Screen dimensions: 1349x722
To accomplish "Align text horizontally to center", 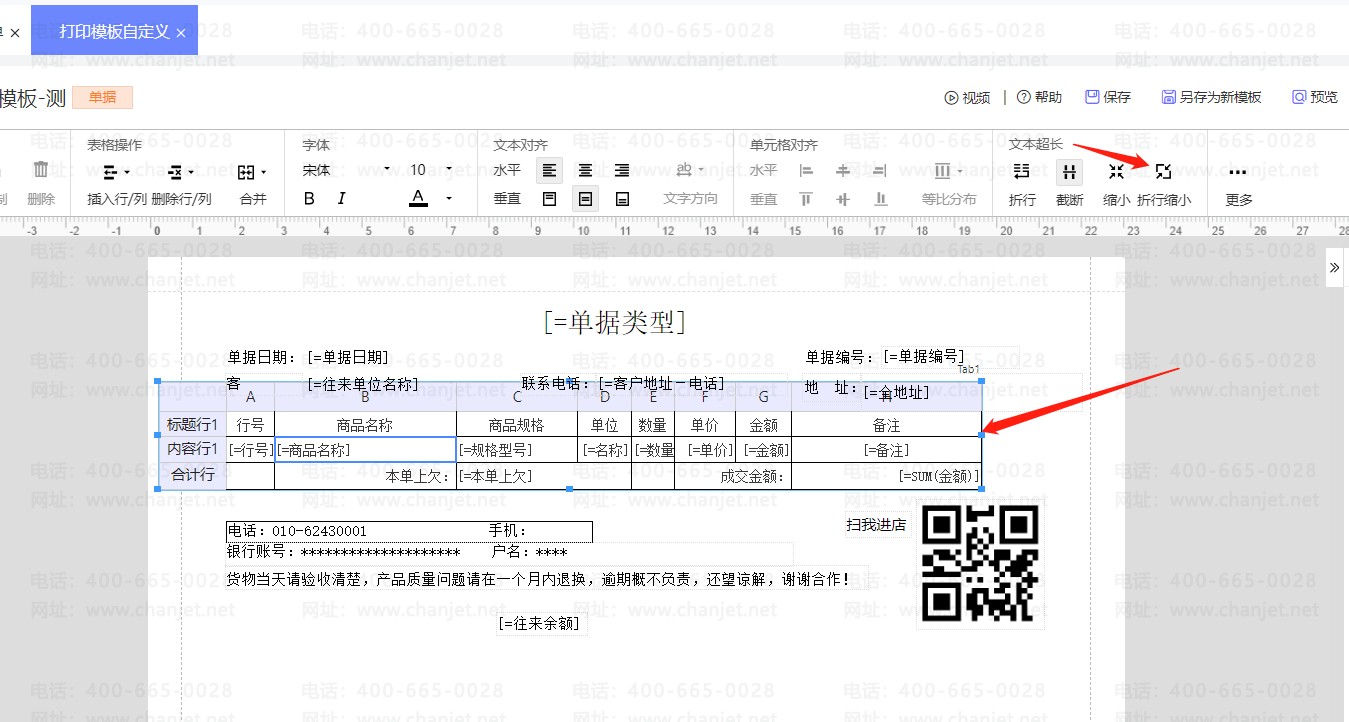I will click(x=586, y=171).
